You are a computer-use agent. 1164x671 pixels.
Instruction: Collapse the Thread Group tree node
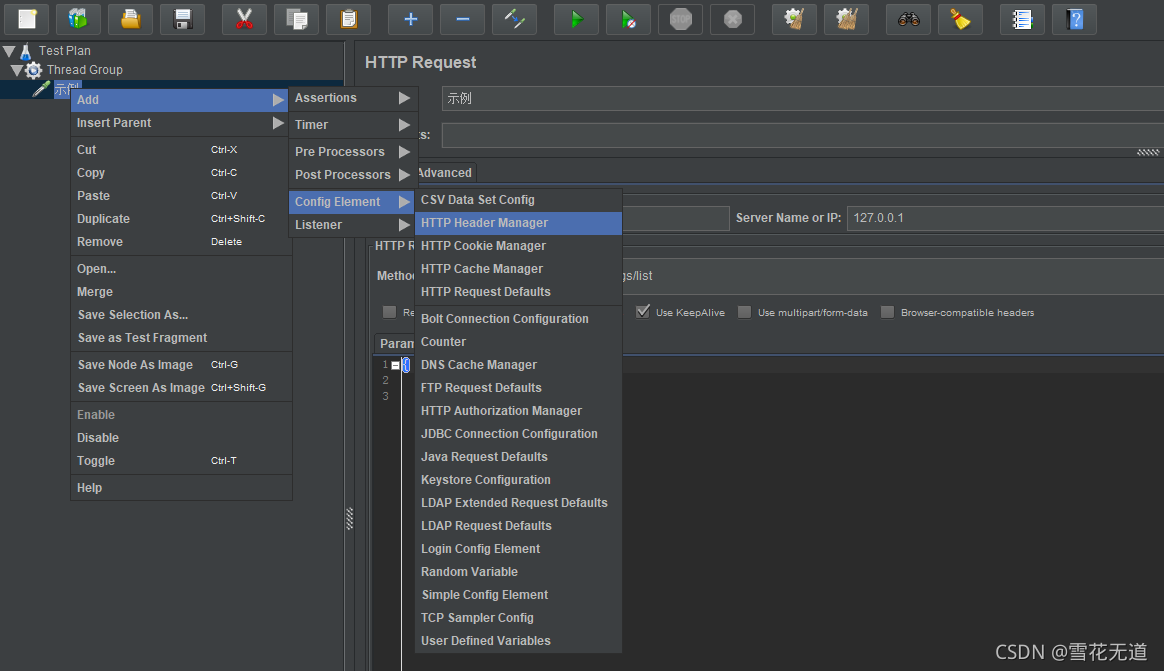point(17,70)
